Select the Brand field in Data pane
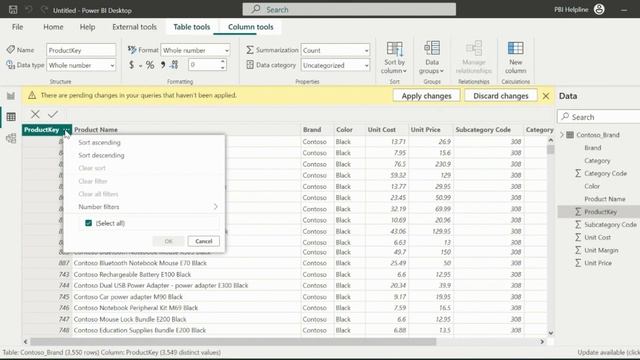The height and width of the screenshot is (360, 640). click(x=593, y=148)
